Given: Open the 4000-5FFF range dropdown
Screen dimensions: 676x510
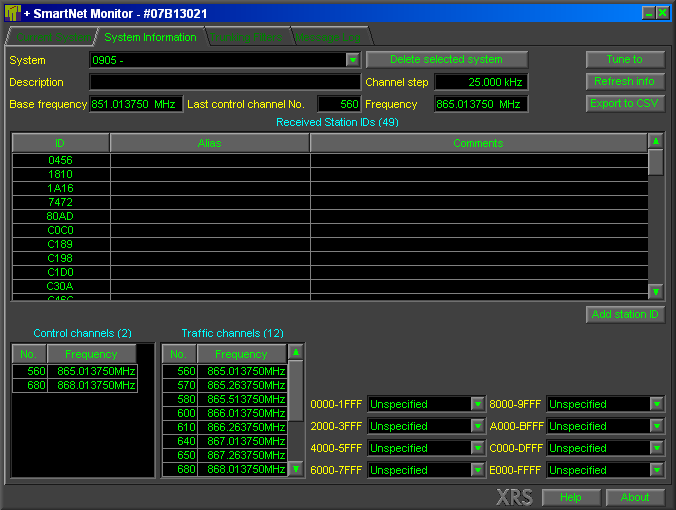Looking at the screenshot, I should pyautogui.click(x=478, y=448).
